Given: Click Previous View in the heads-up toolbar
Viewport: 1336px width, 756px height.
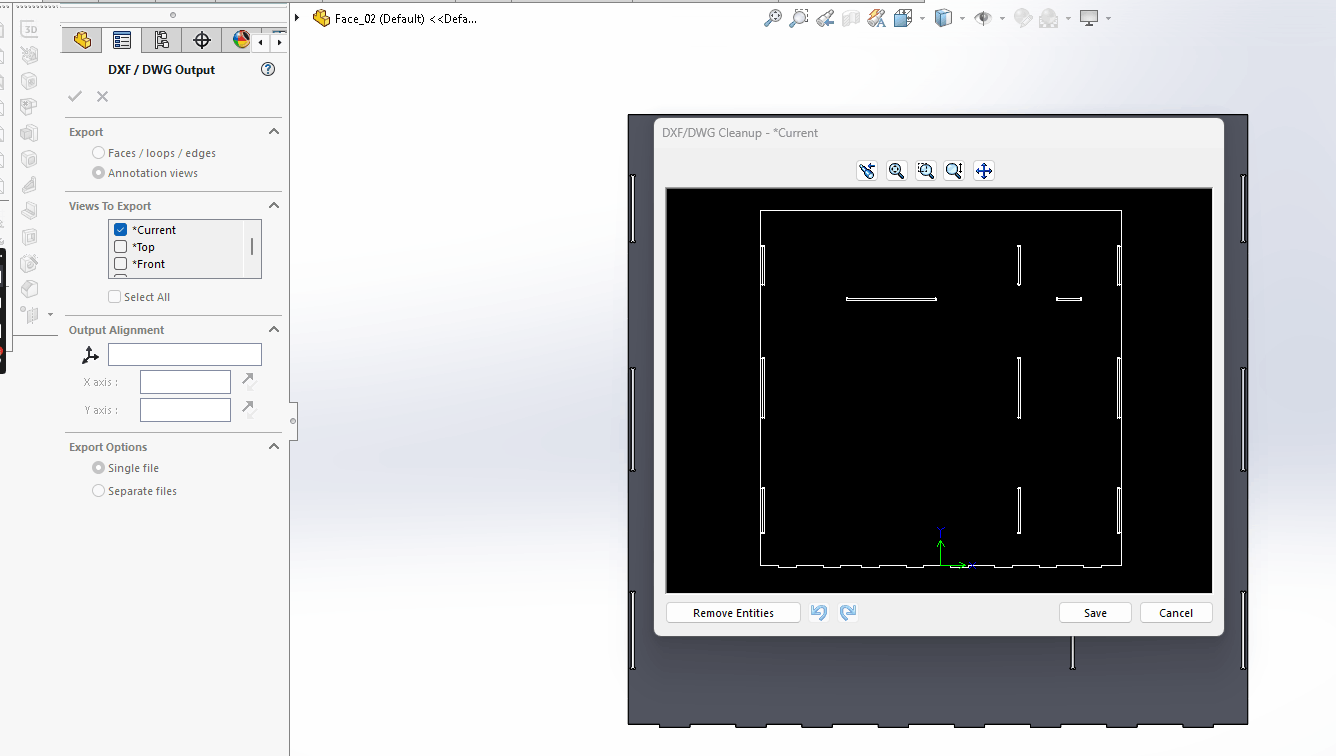Looking at the screenshot, I should (824, 18).
